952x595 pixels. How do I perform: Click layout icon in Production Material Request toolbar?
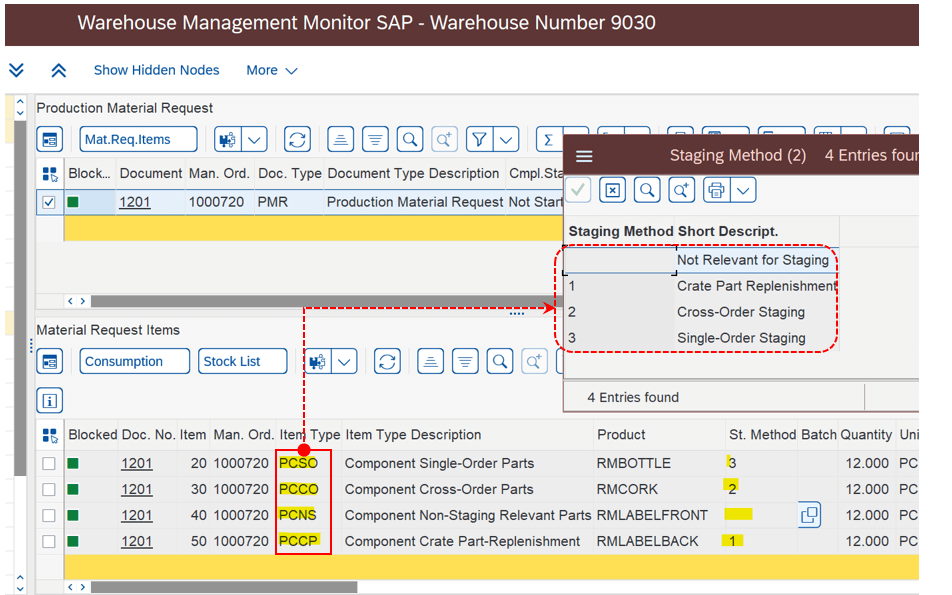pyautogui.click(x=228, y=140)
